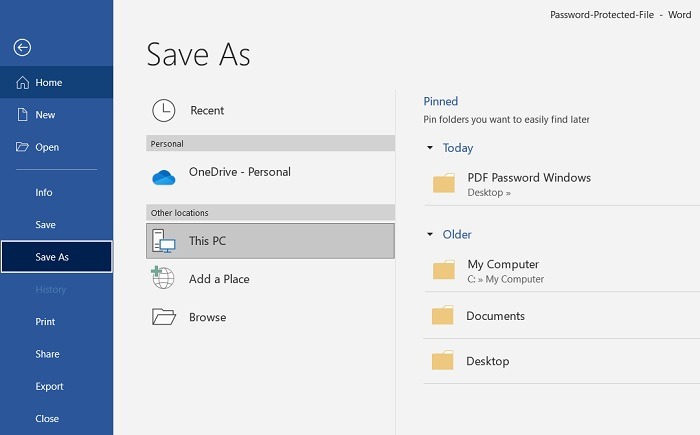Pick the Desktop folder location
This screenshot has width=700, height=435.
coord(487,361)
